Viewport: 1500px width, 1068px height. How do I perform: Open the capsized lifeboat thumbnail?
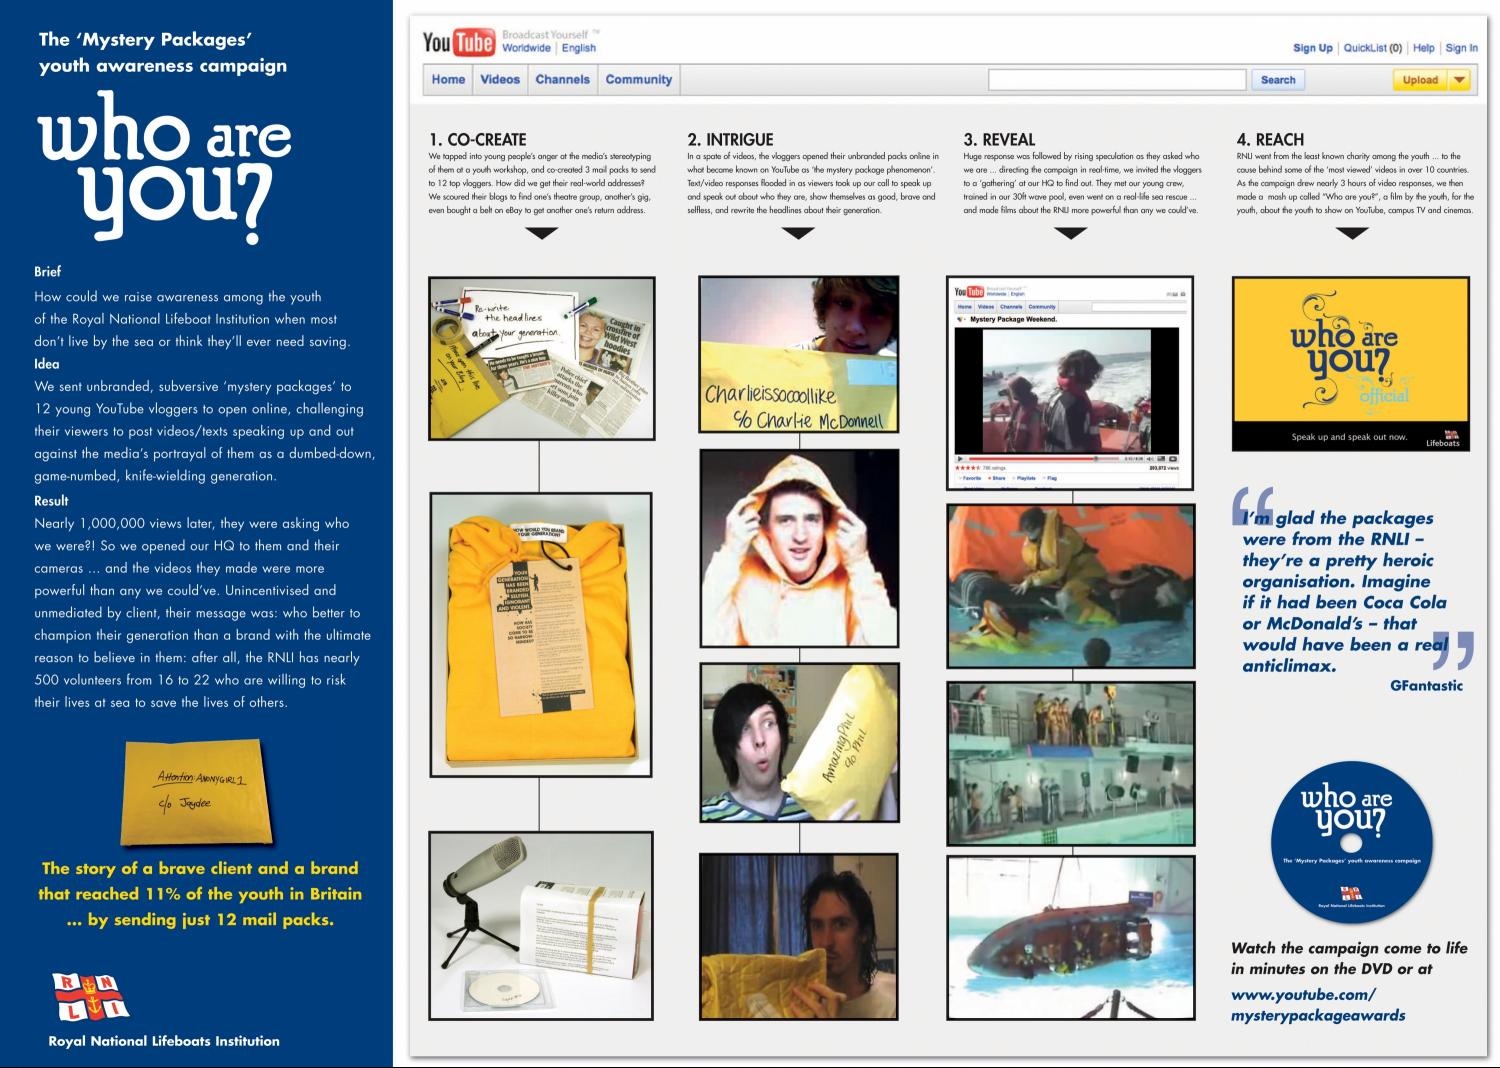(1070, 936)
